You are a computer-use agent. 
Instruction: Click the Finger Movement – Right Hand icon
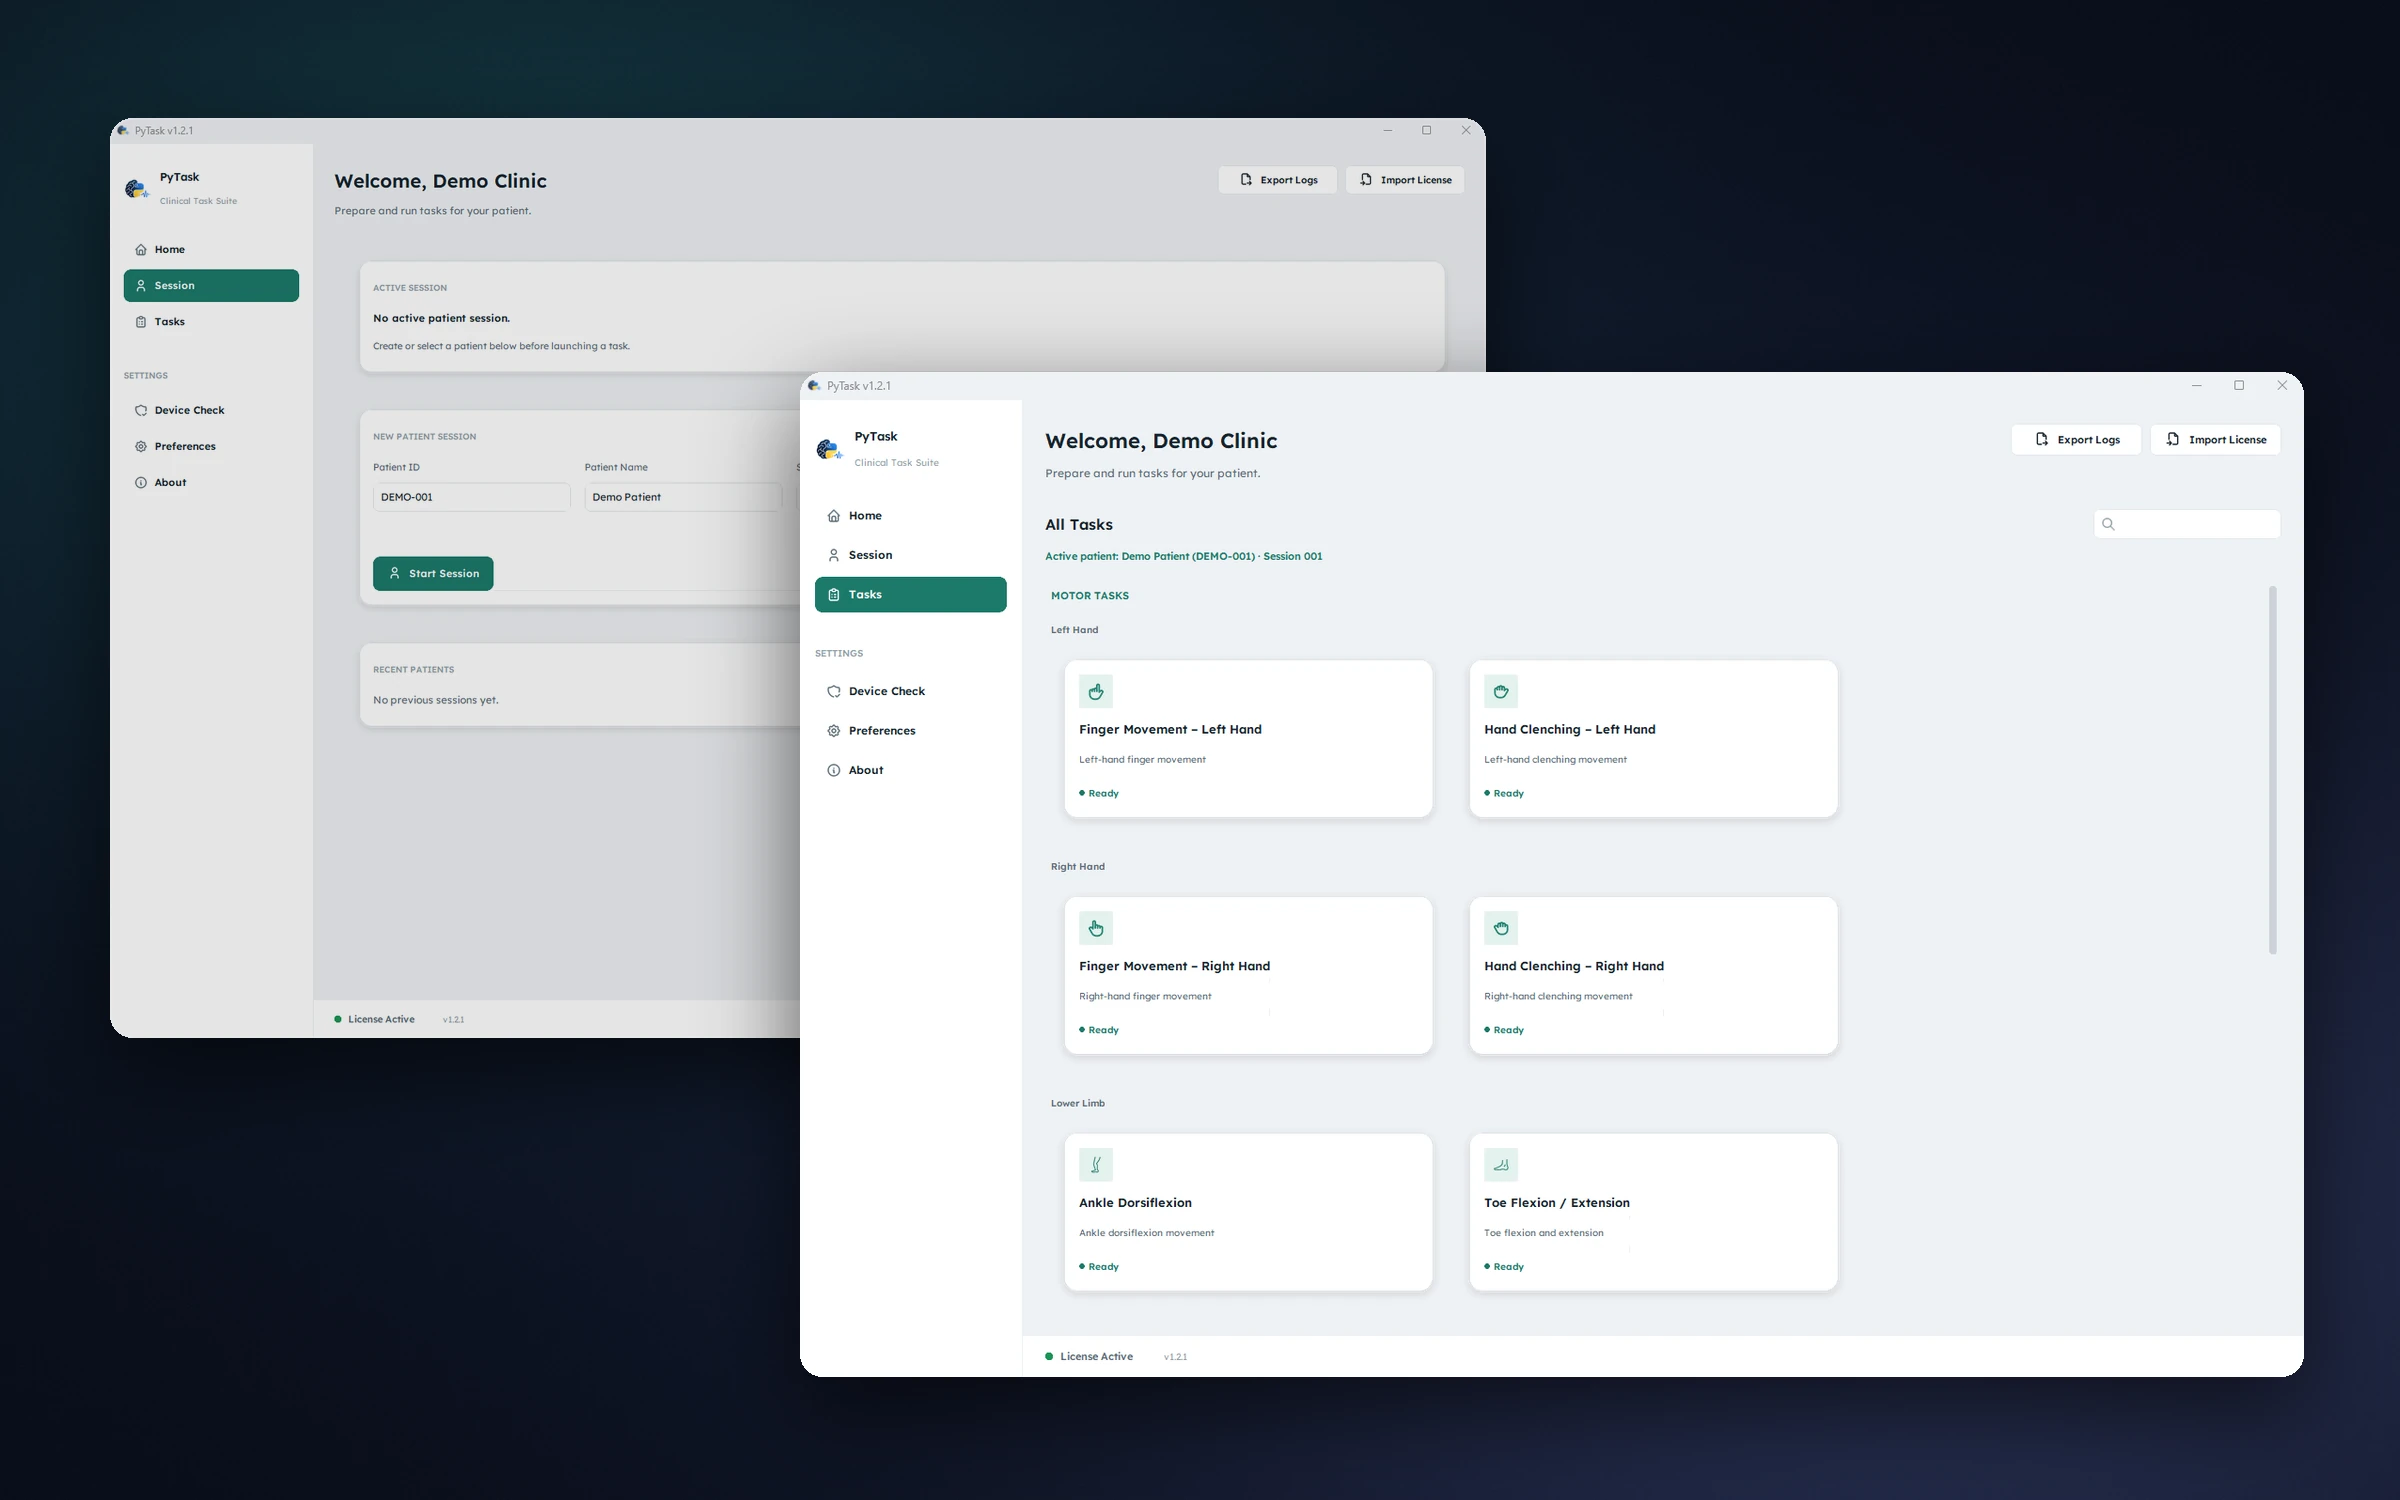(1095, 928)
